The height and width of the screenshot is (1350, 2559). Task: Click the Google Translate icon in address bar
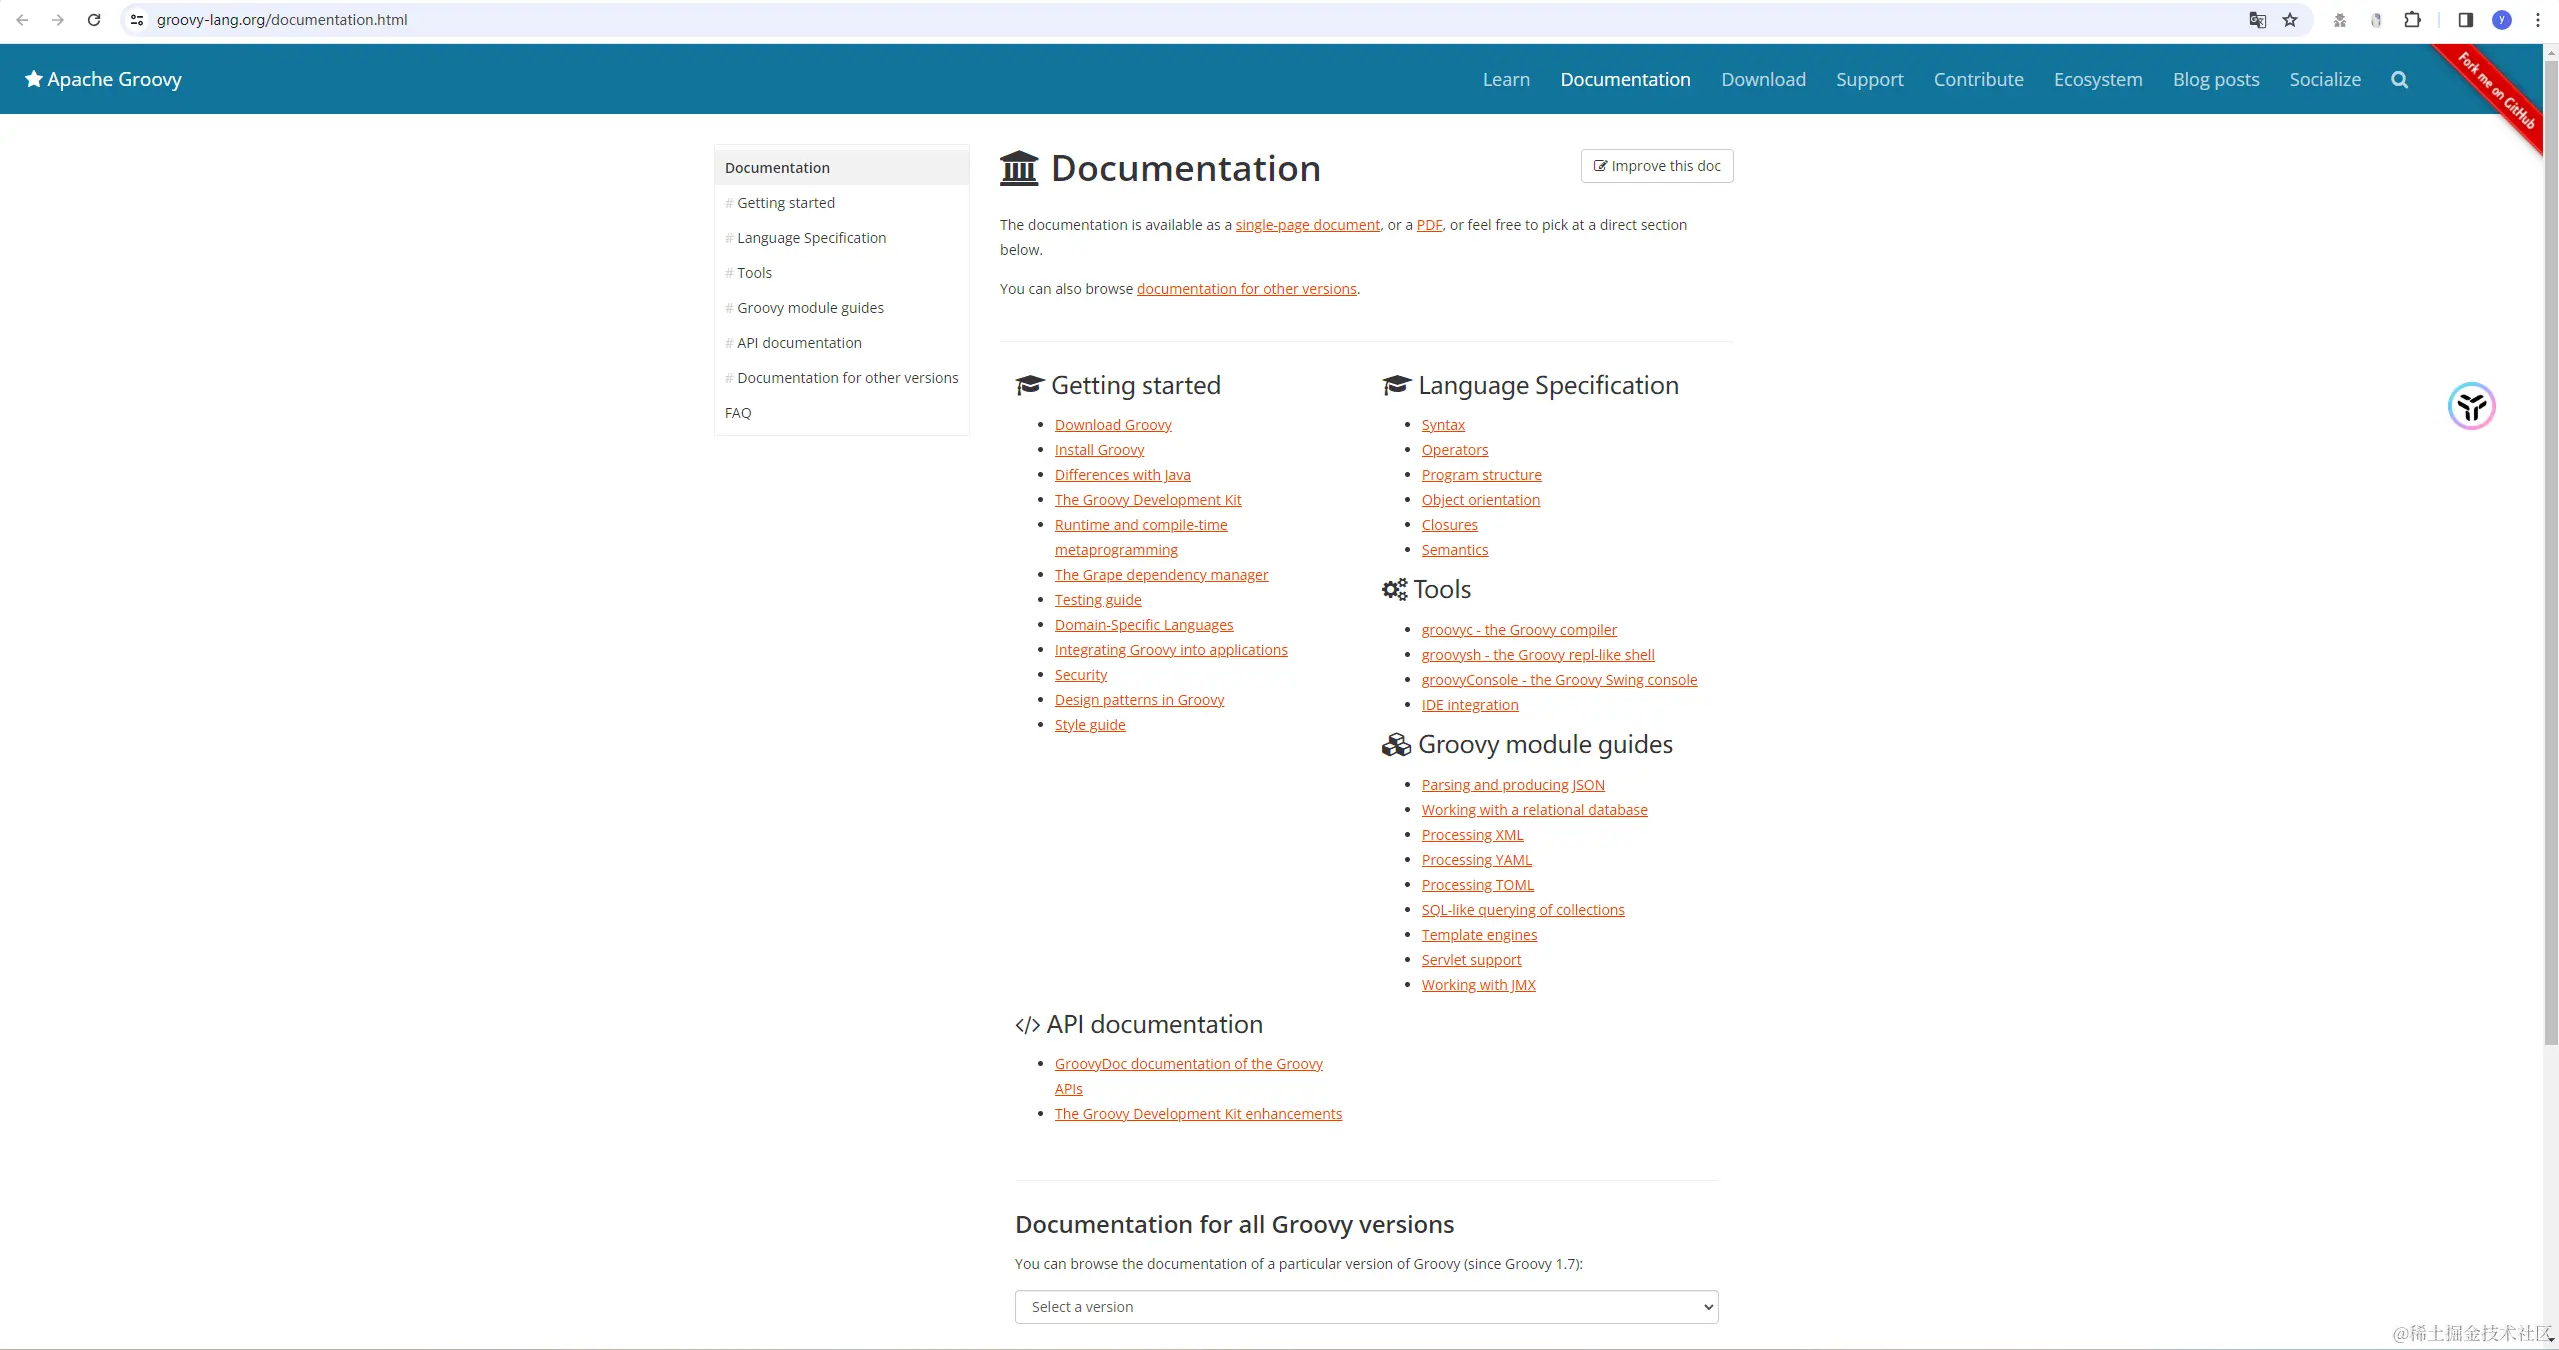coord(2257,20)
